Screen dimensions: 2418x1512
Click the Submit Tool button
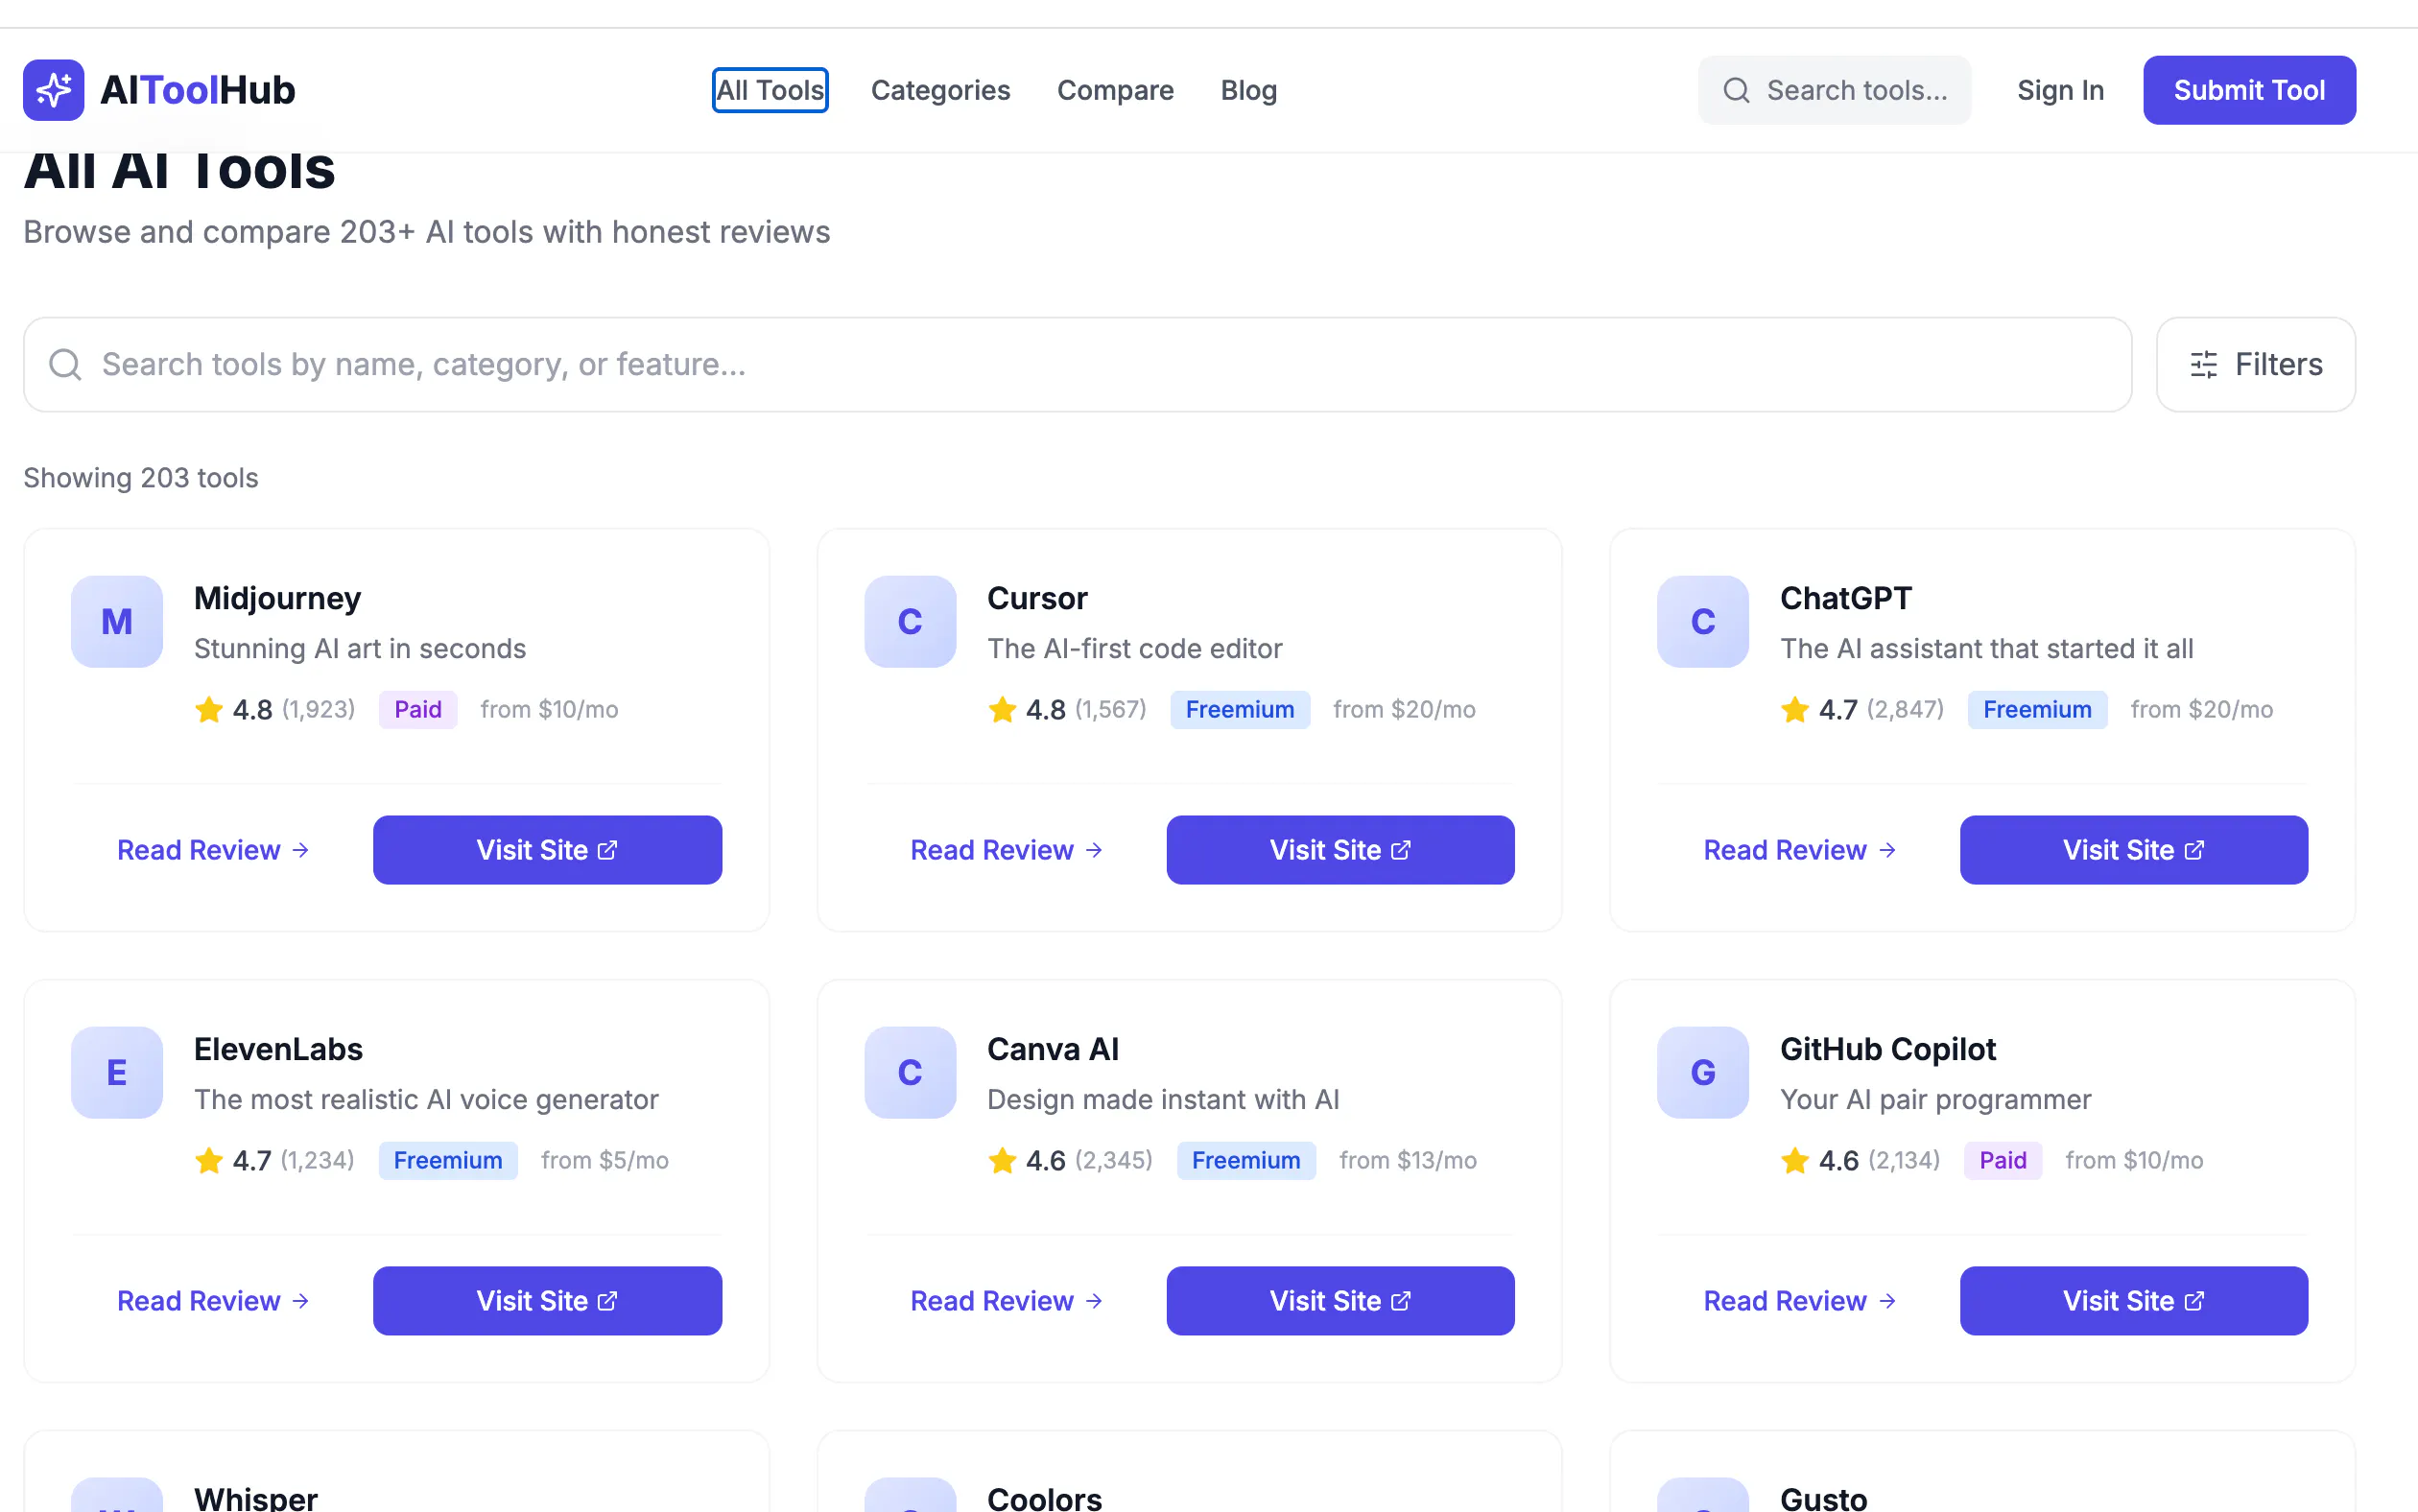2249,91
